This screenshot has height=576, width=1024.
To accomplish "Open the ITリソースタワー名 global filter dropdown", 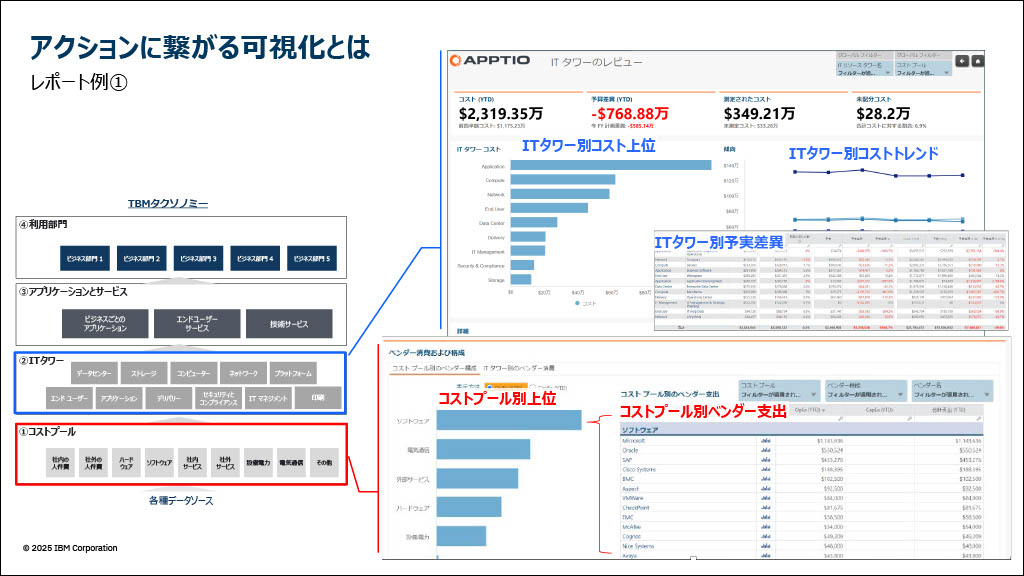I will click(x=863, y=69).
